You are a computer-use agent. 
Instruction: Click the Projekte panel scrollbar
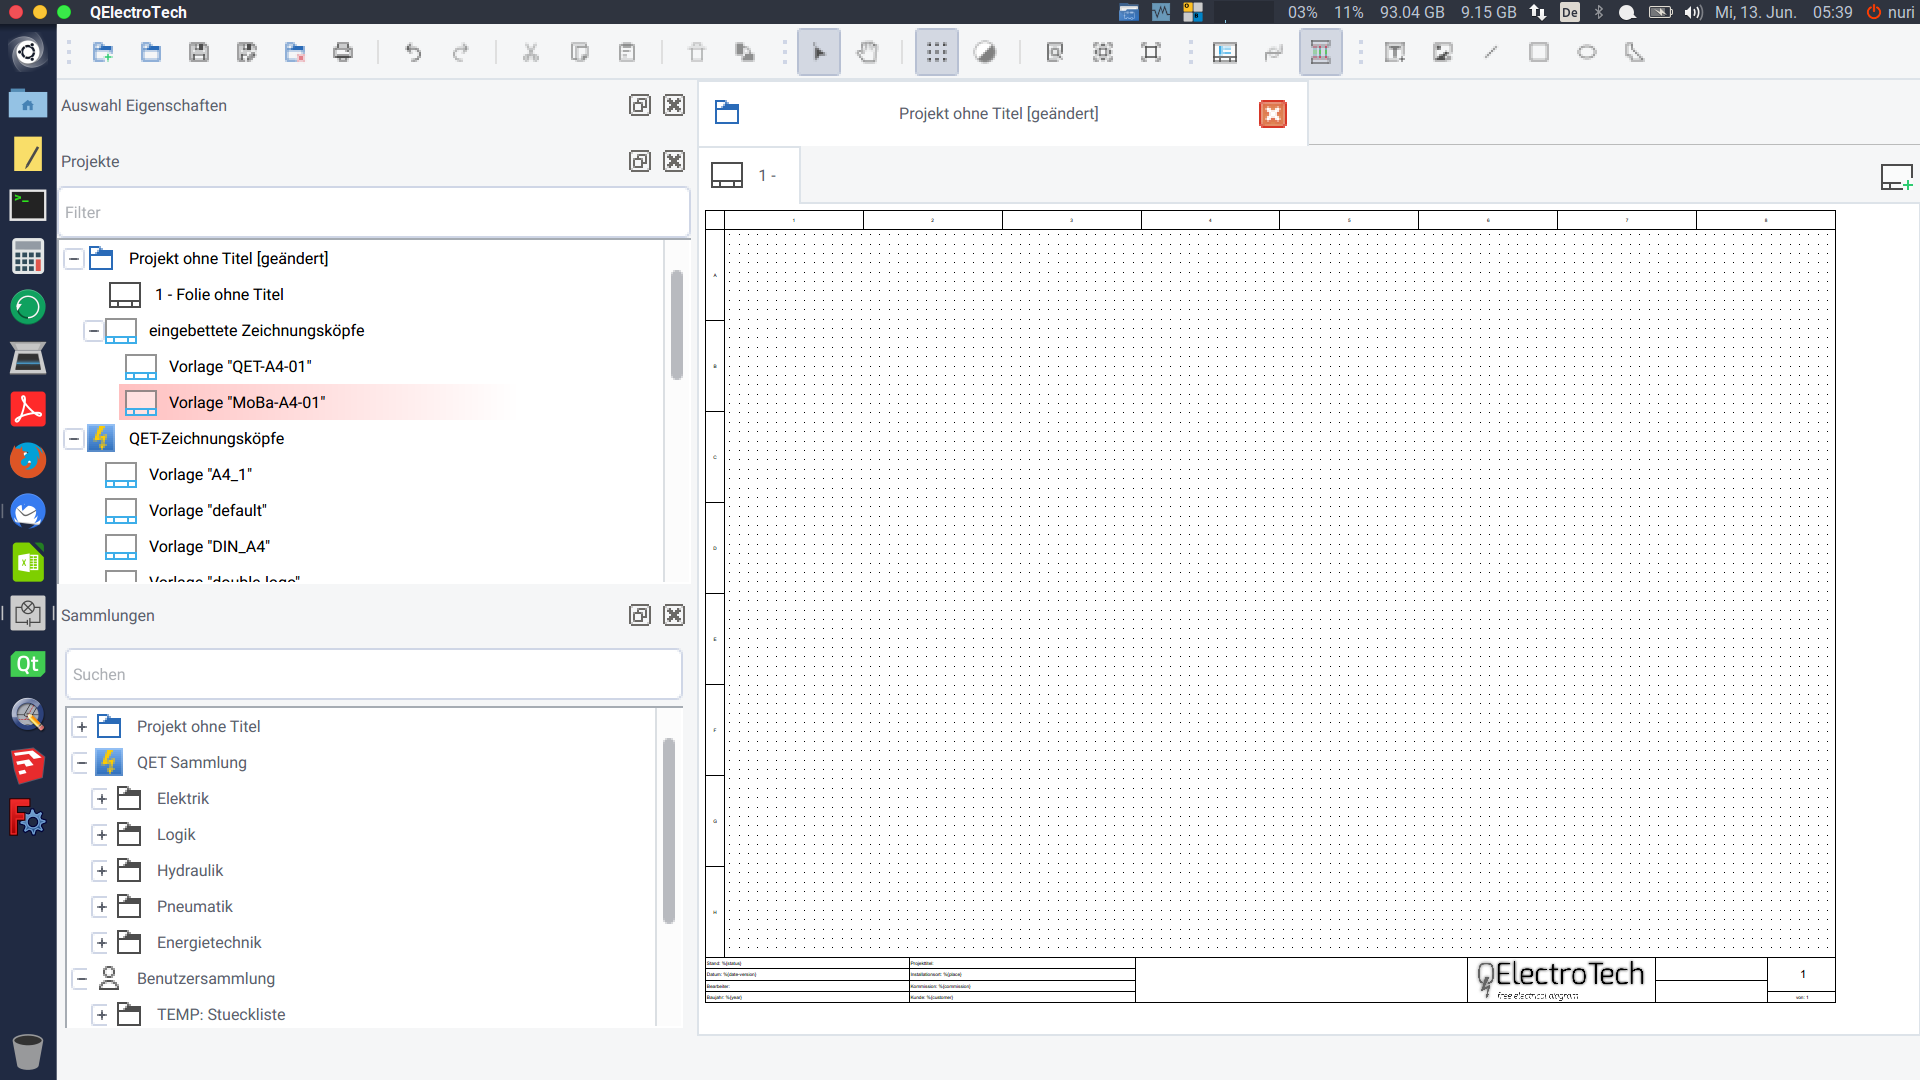[x=677, y=325]
